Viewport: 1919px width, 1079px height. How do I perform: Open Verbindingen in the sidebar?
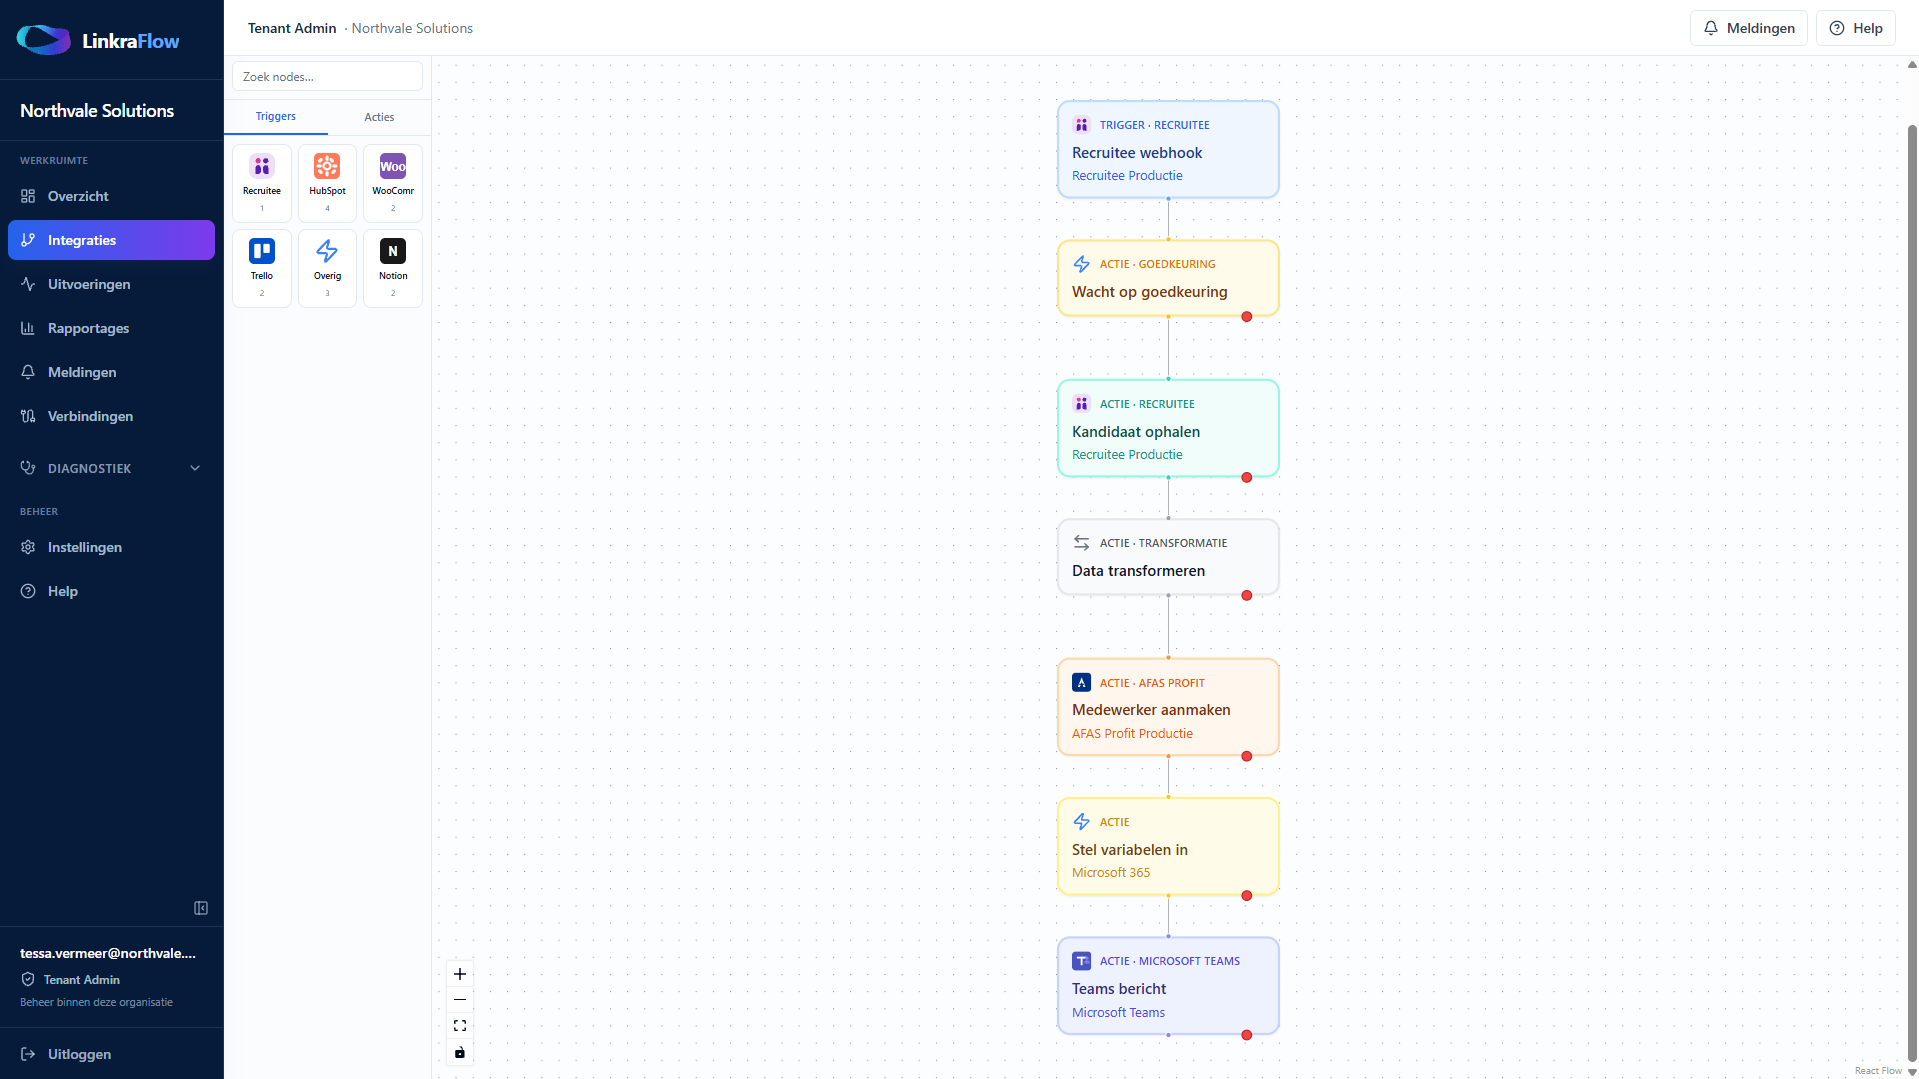pos(111,416)
